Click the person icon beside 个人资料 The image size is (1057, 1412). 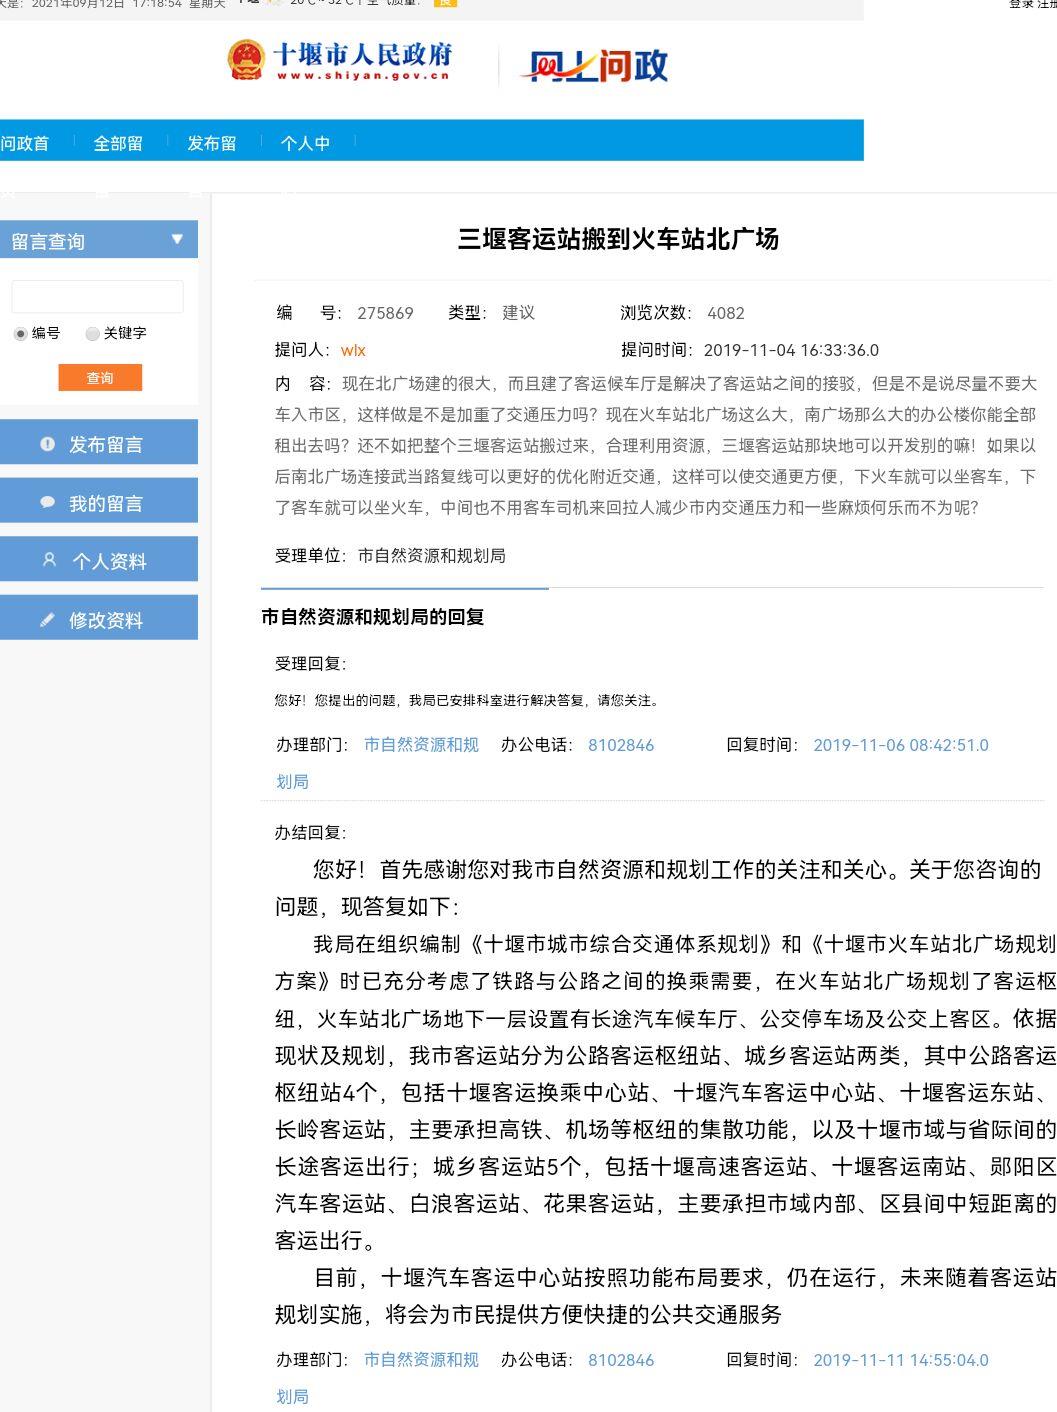click(x=49, y=561)
